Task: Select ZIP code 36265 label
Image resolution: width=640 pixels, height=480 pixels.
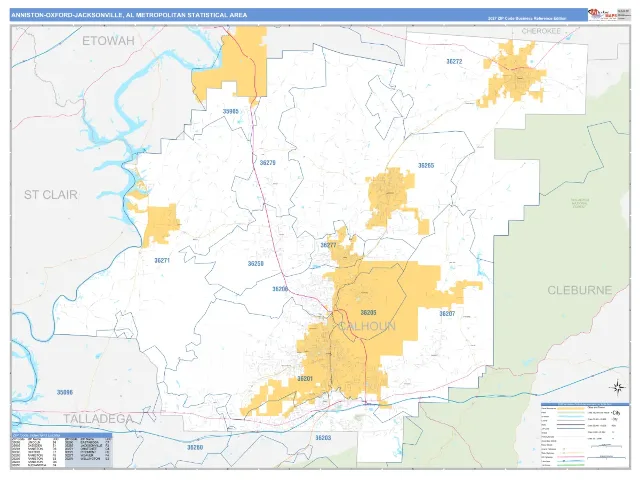Action: (426, 165)
